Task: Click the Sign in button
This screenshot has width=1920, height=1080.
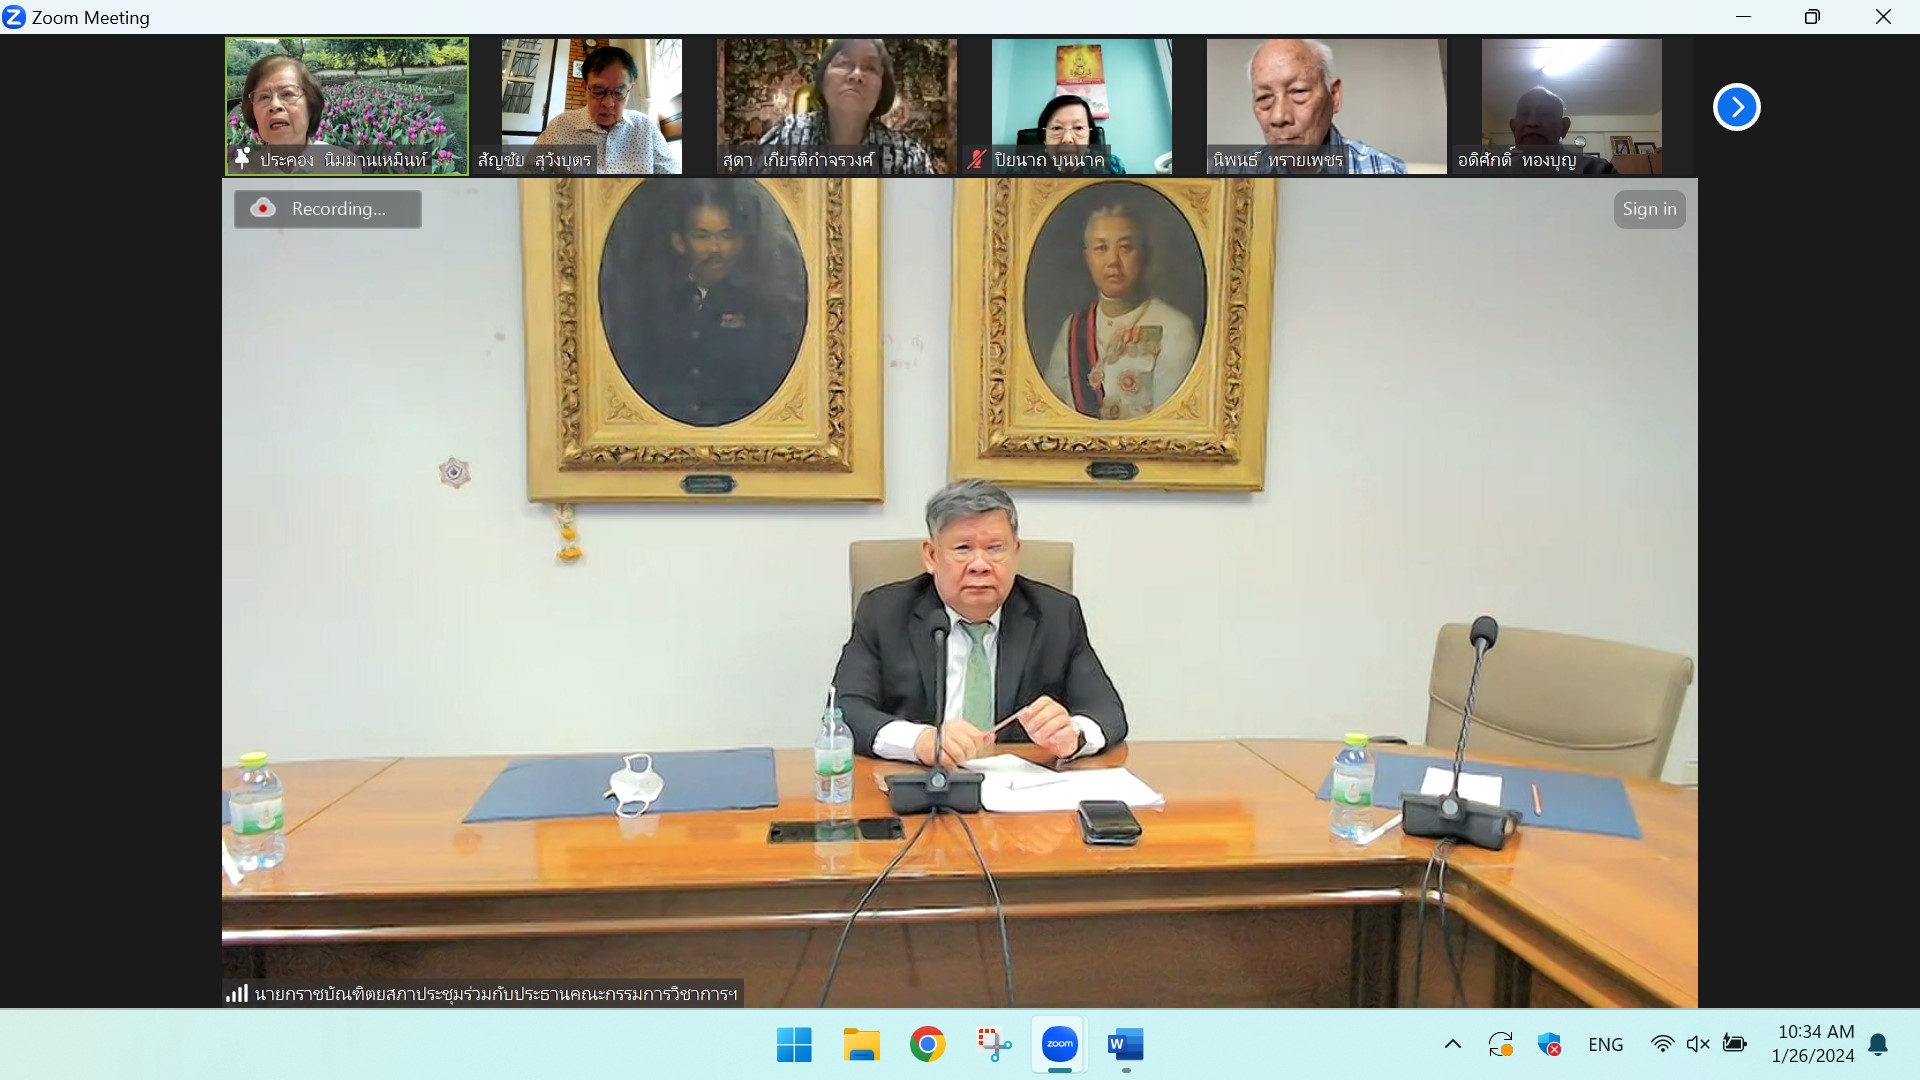Action: pos(1649,209)
